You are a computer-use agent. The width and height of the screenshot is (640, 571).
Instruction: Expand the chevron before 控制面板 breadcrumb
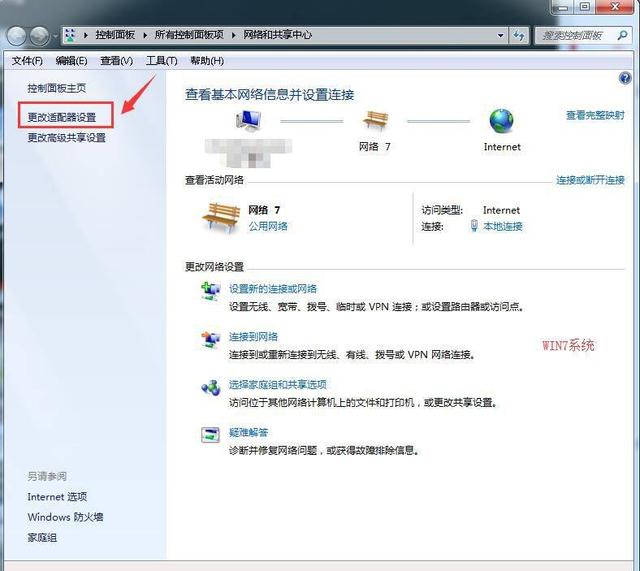(x=86, y=36)
